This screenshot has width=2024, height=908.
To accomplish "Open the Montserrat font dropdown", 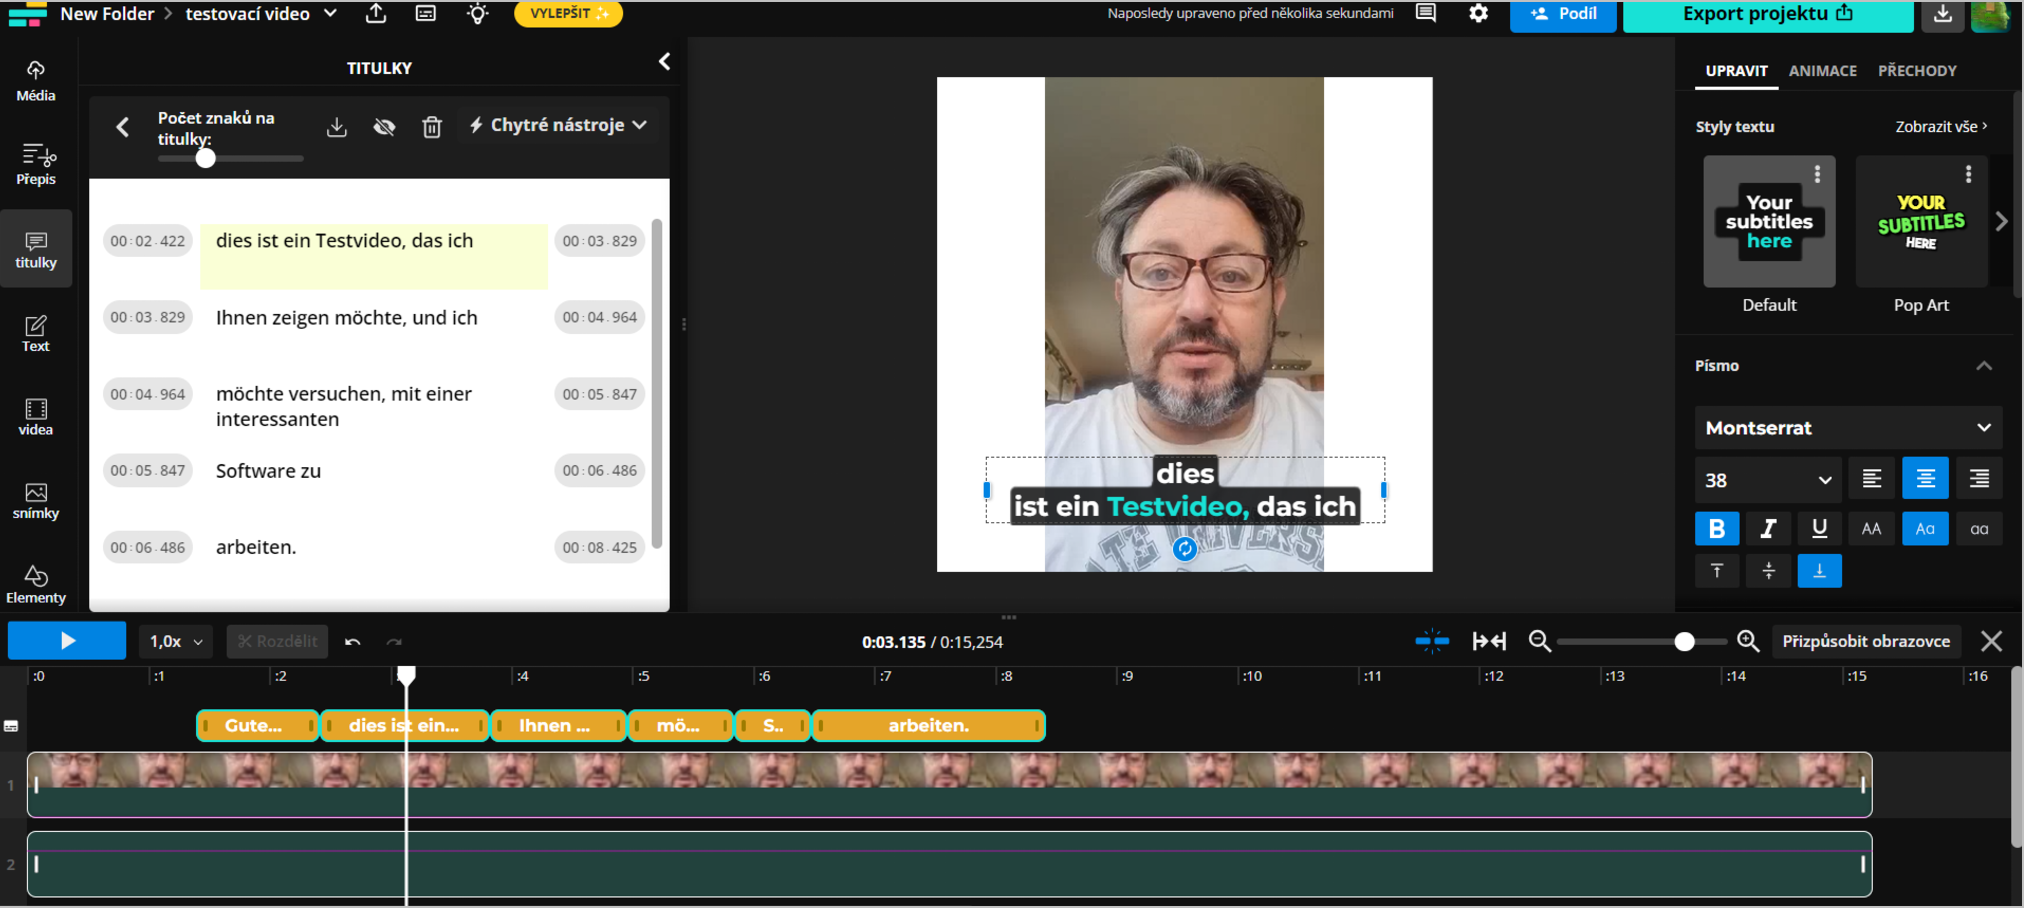I will click(x=1848, y=428).
